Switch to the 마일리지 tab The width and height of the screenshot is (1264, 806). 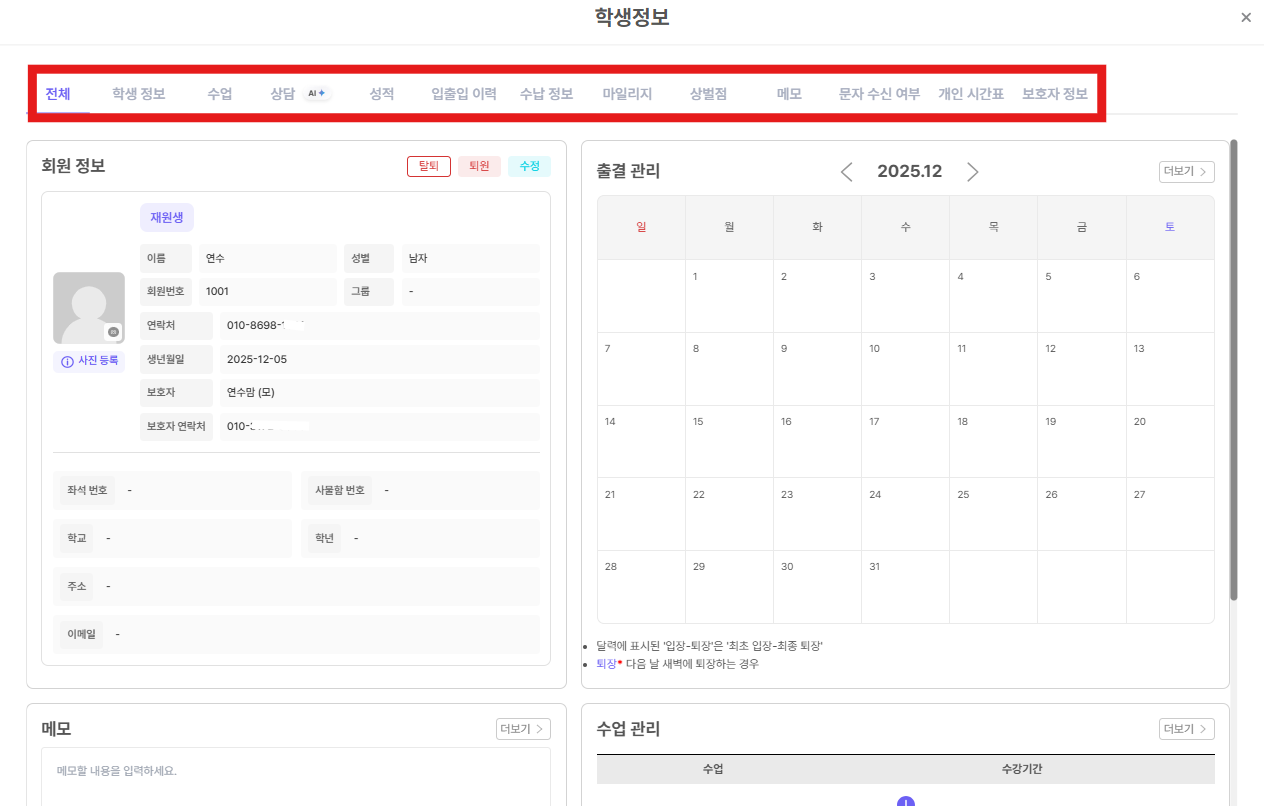coord(627,94)
